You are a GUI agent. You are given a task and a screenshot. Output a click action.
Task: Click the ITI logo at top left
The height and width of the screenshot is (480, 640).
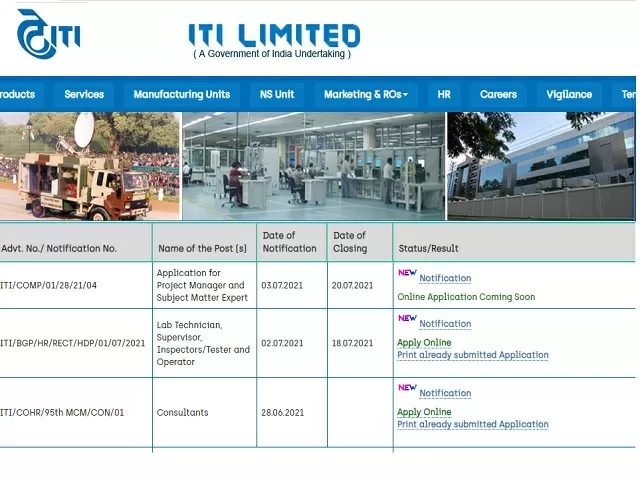coord(47,34)
